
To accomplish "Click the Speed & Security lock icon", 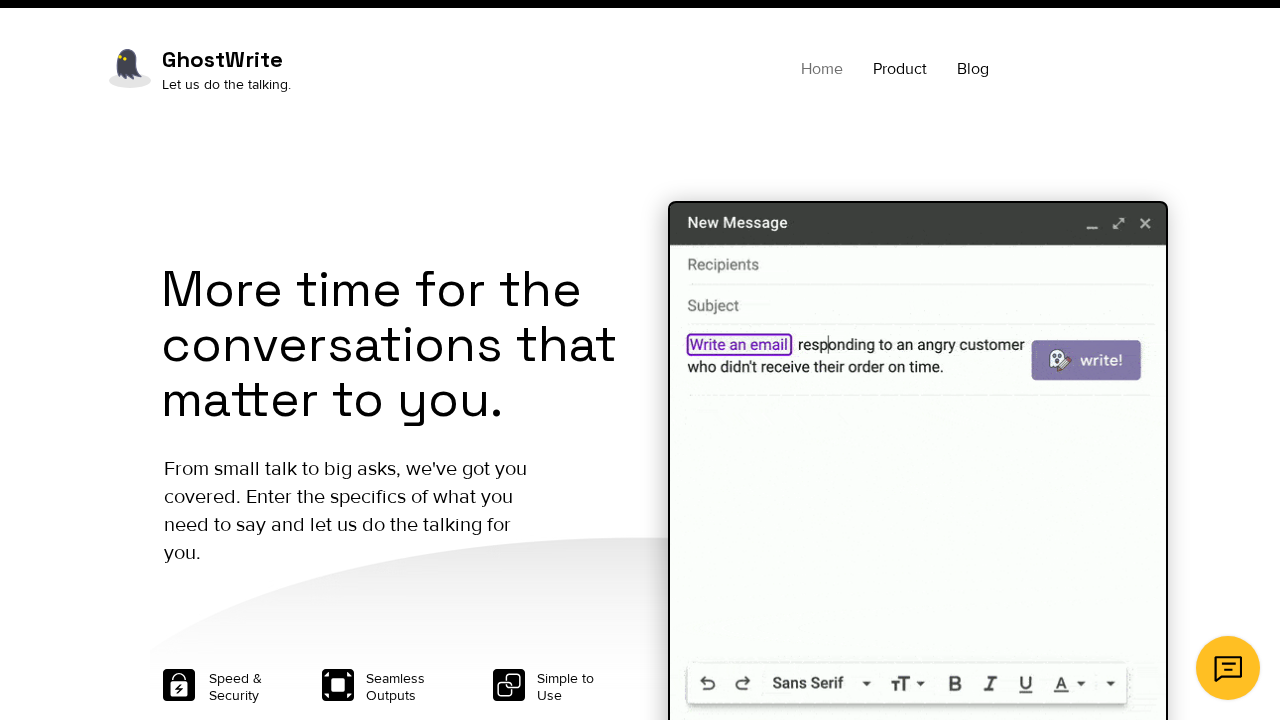I will point(178,685).
